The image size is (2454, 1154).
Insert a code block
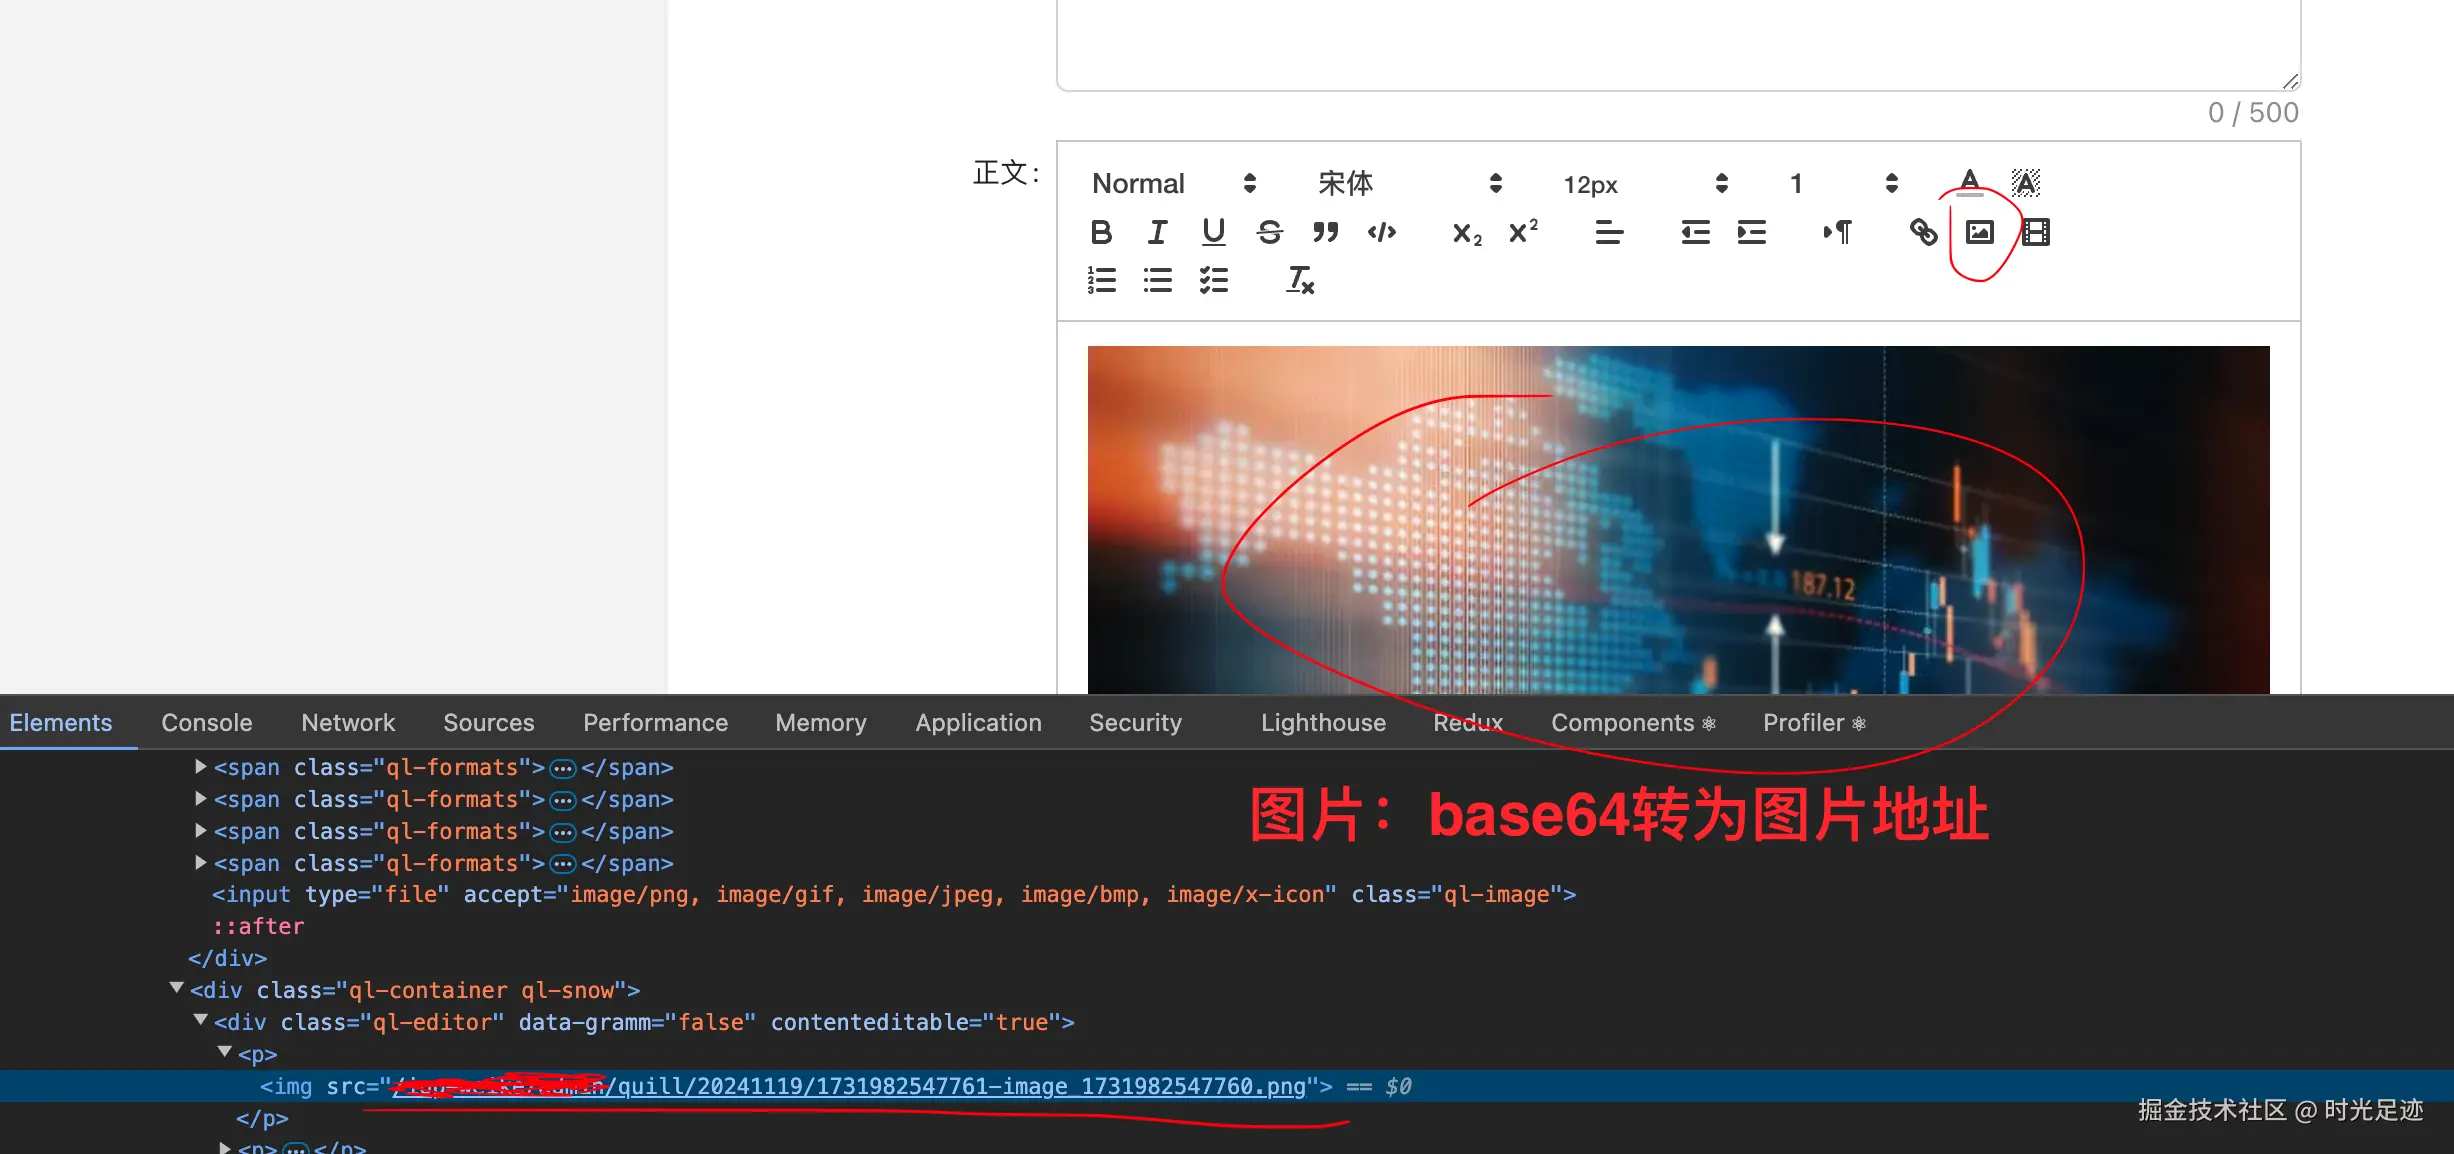[x=1381, y=232]
